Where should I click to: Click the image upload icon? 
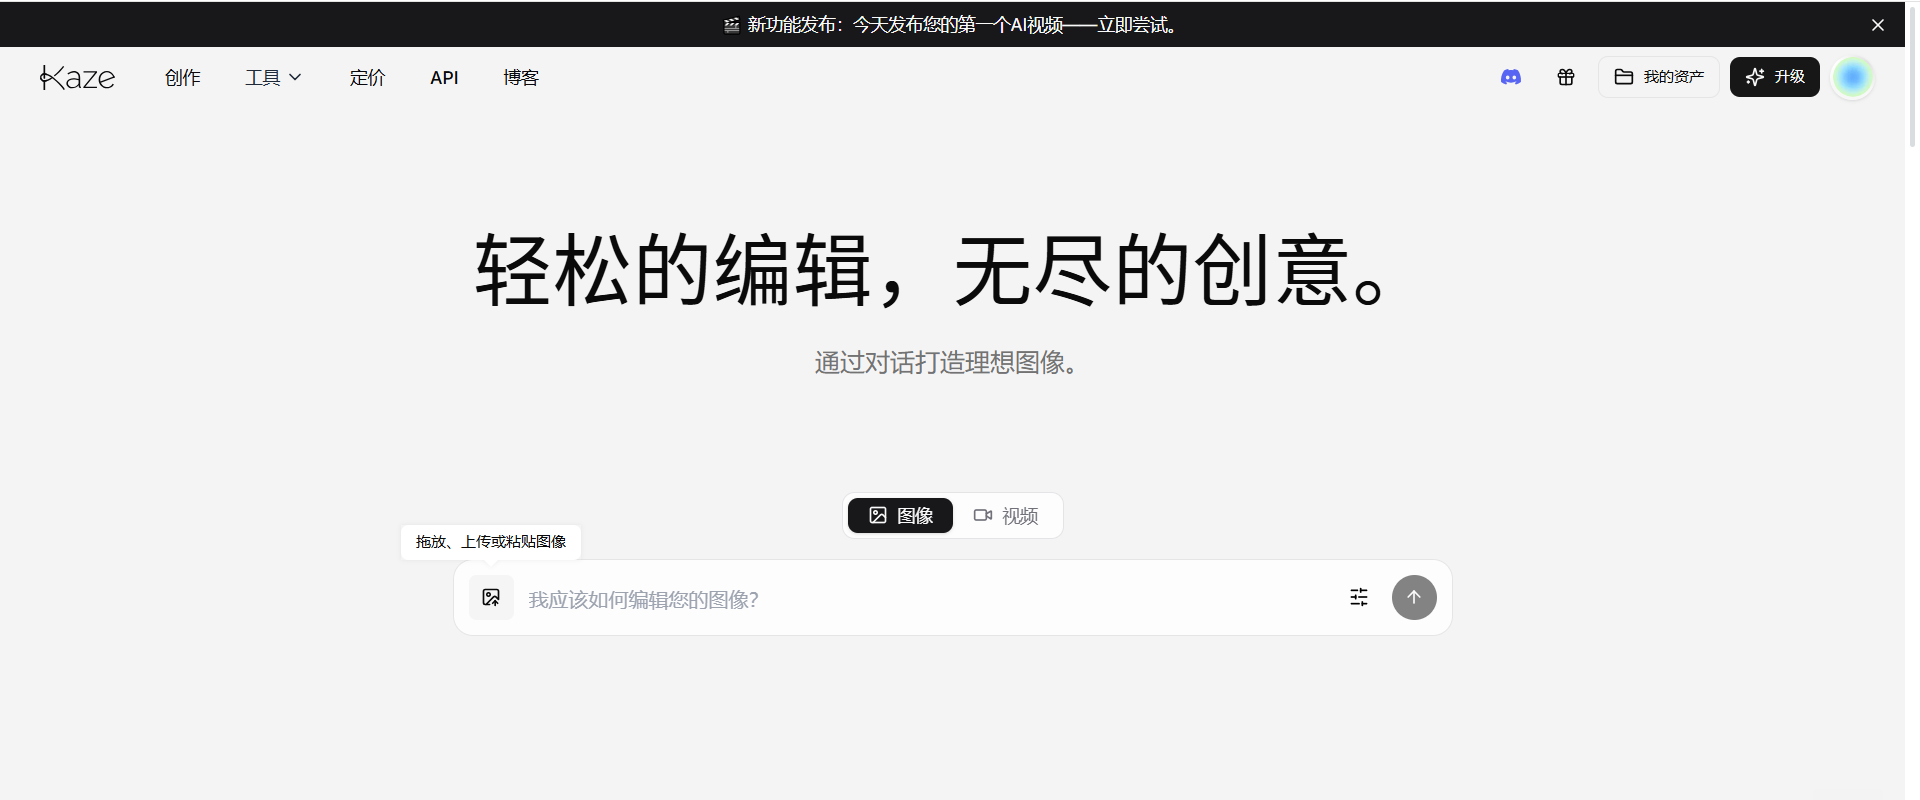click(x=491, y=597)
